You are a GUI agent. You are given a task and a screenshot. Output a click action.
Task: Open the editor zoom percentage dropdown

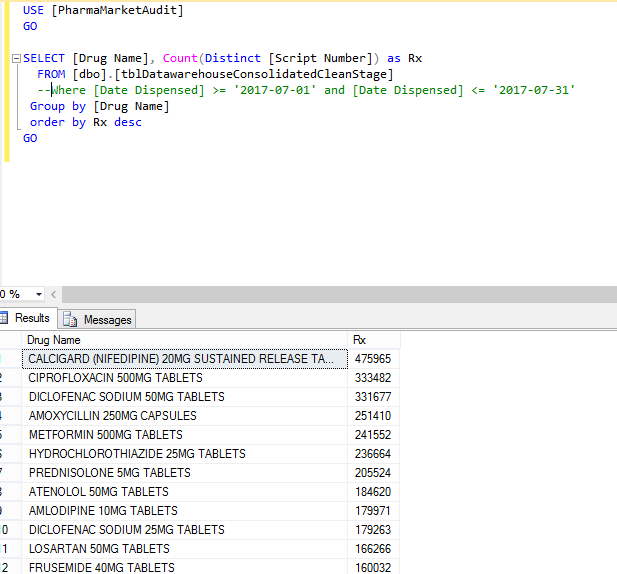(x=39, y=294)
